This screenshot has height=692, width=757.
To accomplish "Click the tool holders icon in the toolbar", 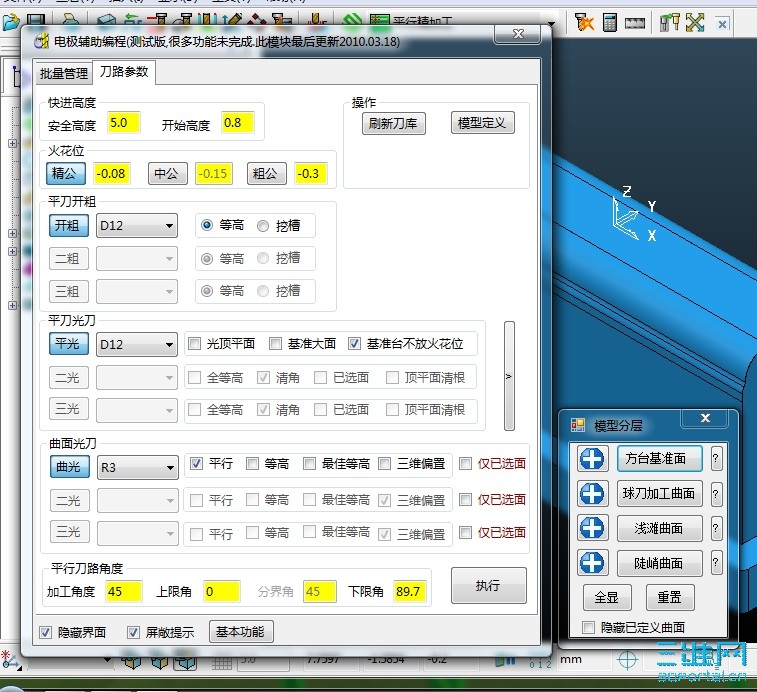I will pos(670,22).
